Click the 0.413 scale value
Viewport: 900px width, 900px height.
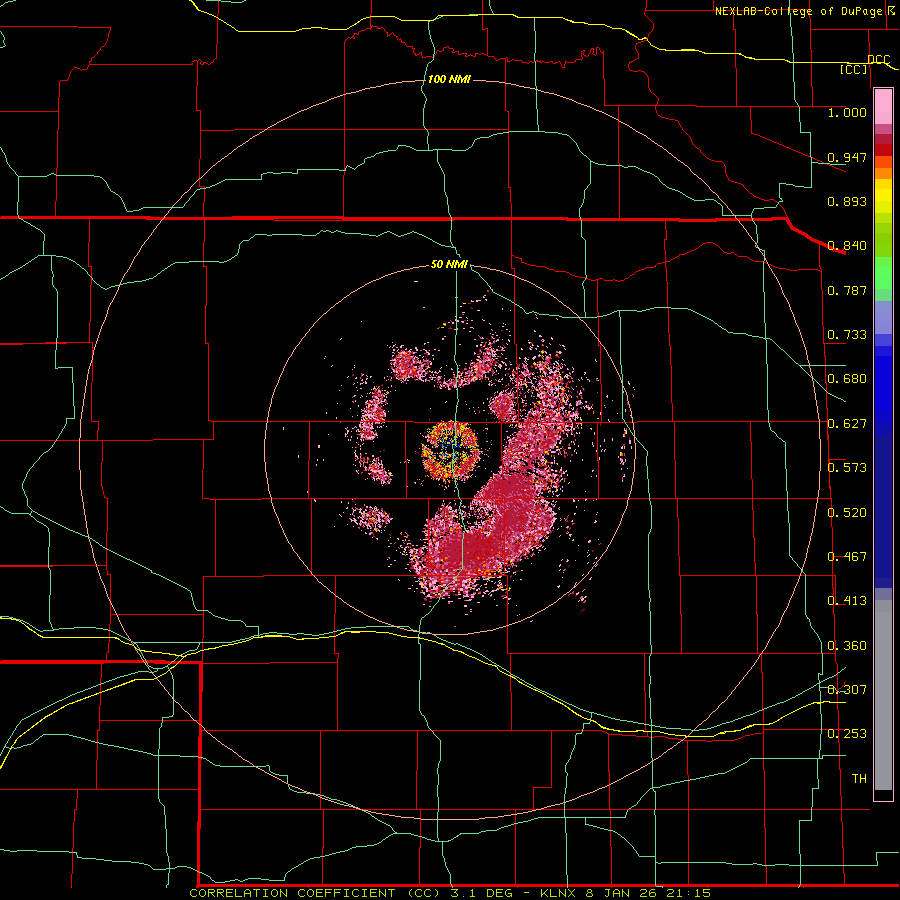tap(847, 601)
